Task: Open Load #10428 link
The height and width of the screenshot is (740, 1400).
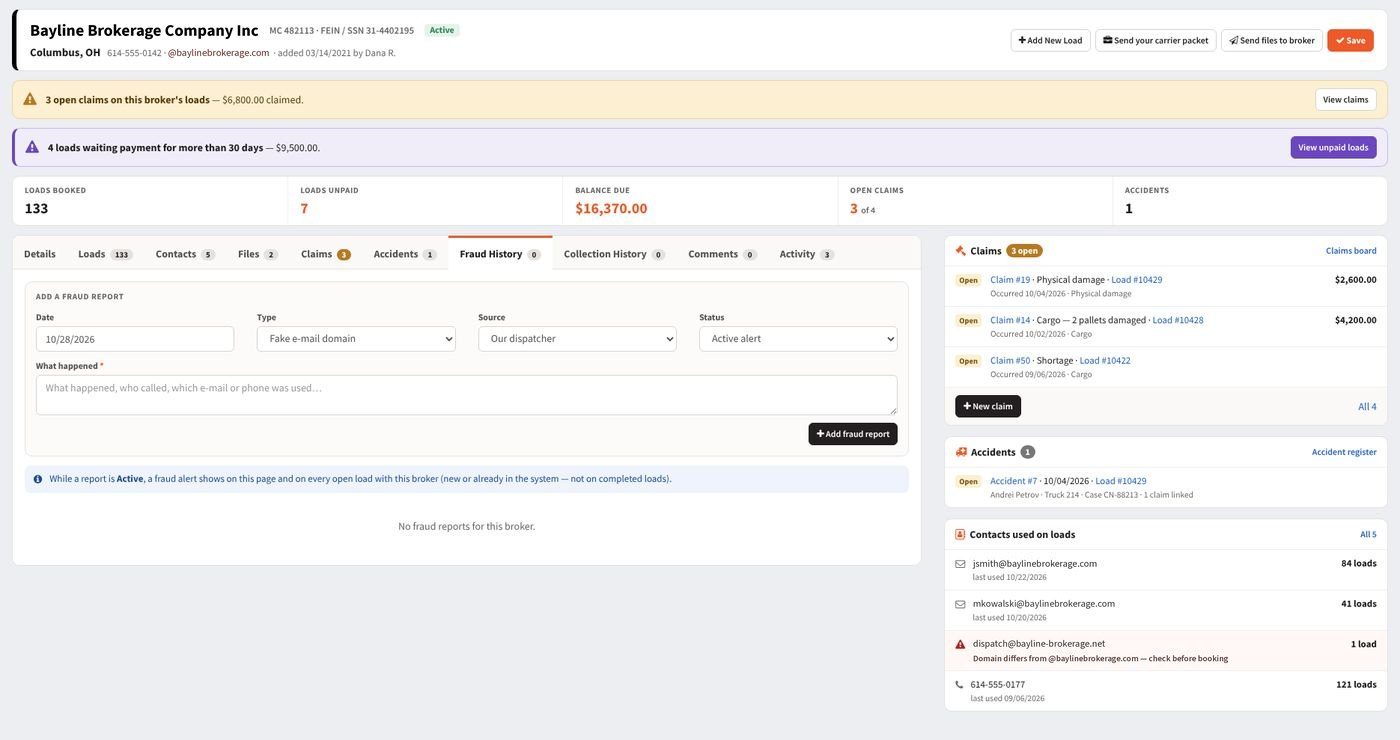Action: (x=1178, y=320)
